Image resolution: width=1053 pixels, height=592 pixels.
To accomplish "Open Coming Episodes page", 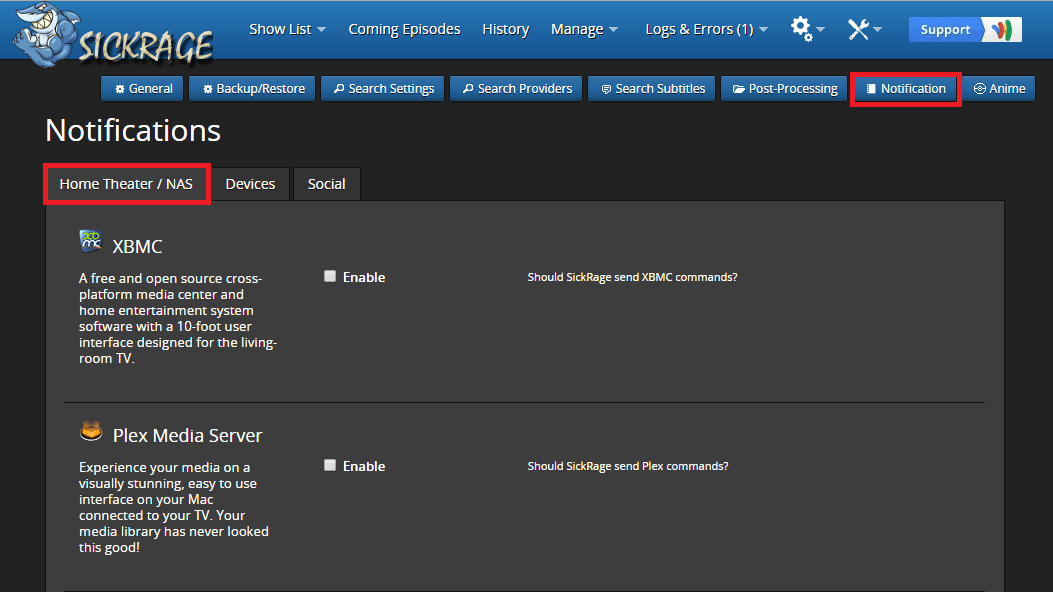I will 404,29.
